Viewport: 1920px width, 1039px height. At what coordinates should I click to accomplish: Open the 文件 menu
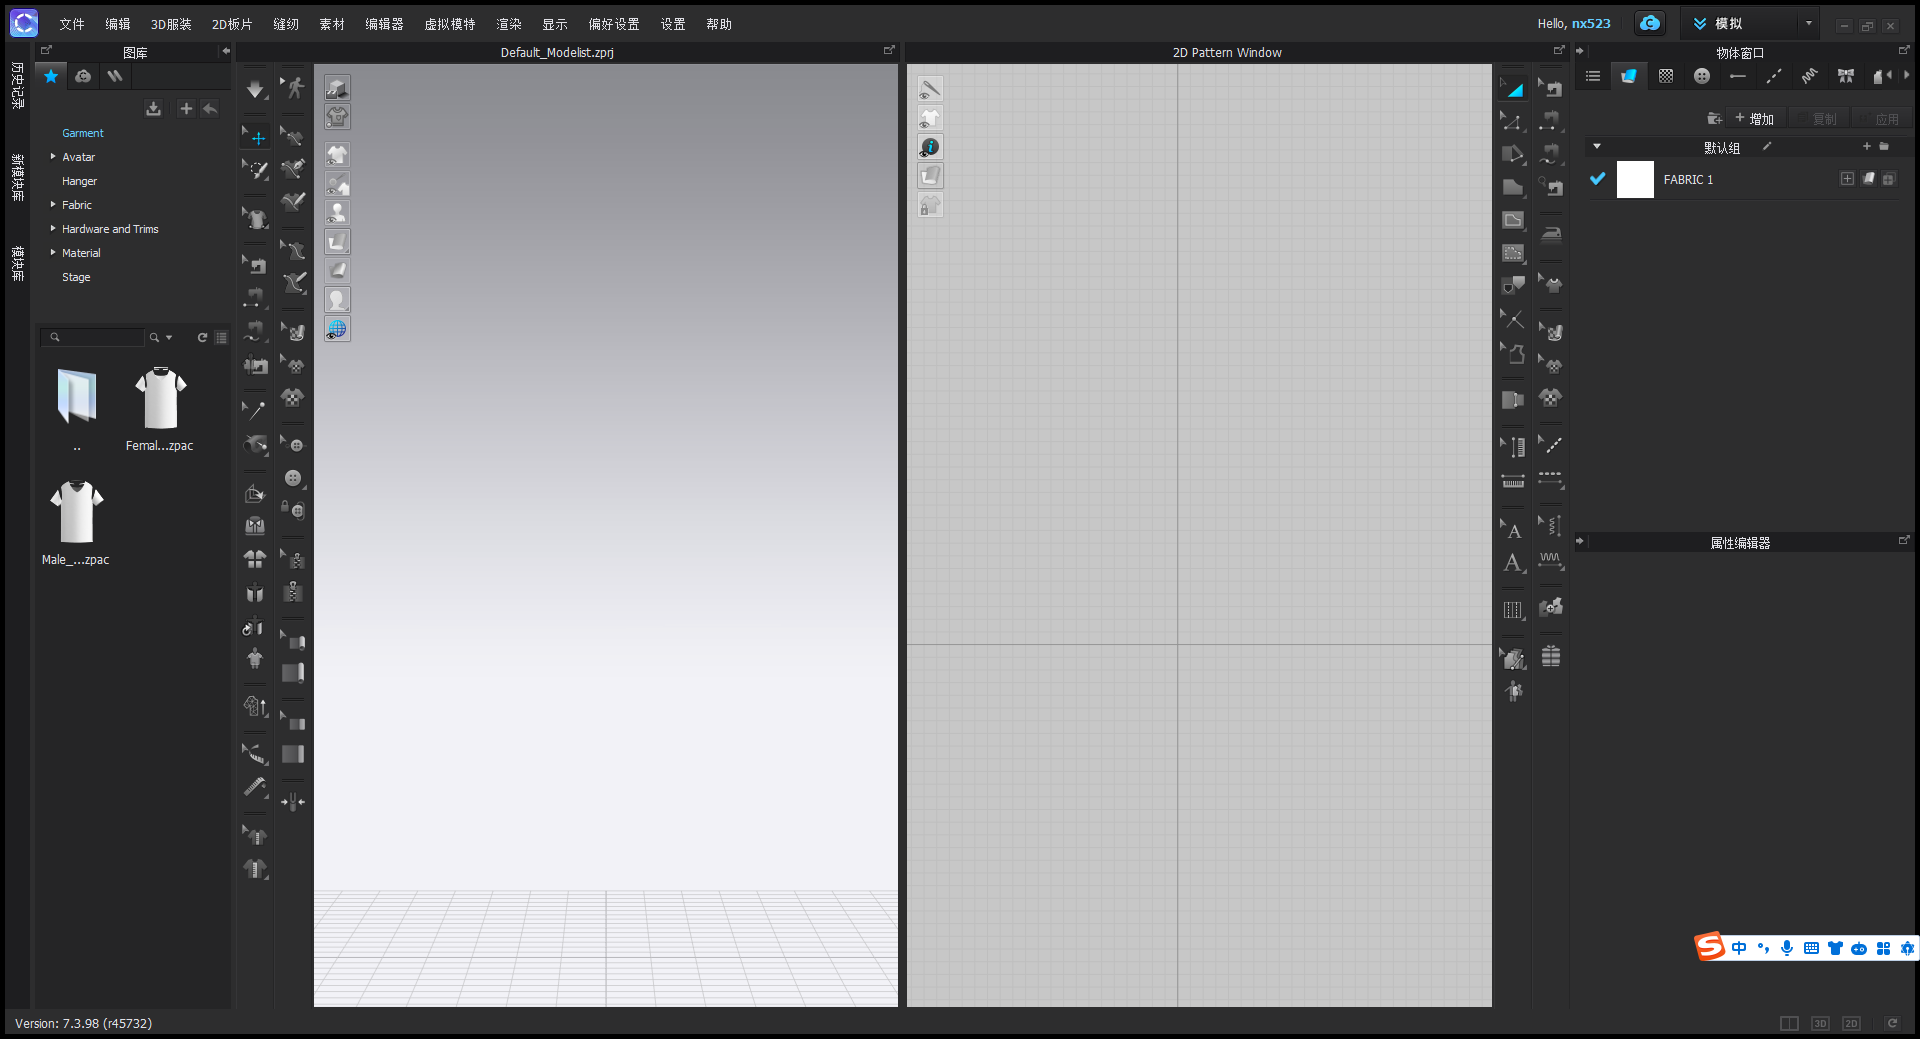pos(72,24)
